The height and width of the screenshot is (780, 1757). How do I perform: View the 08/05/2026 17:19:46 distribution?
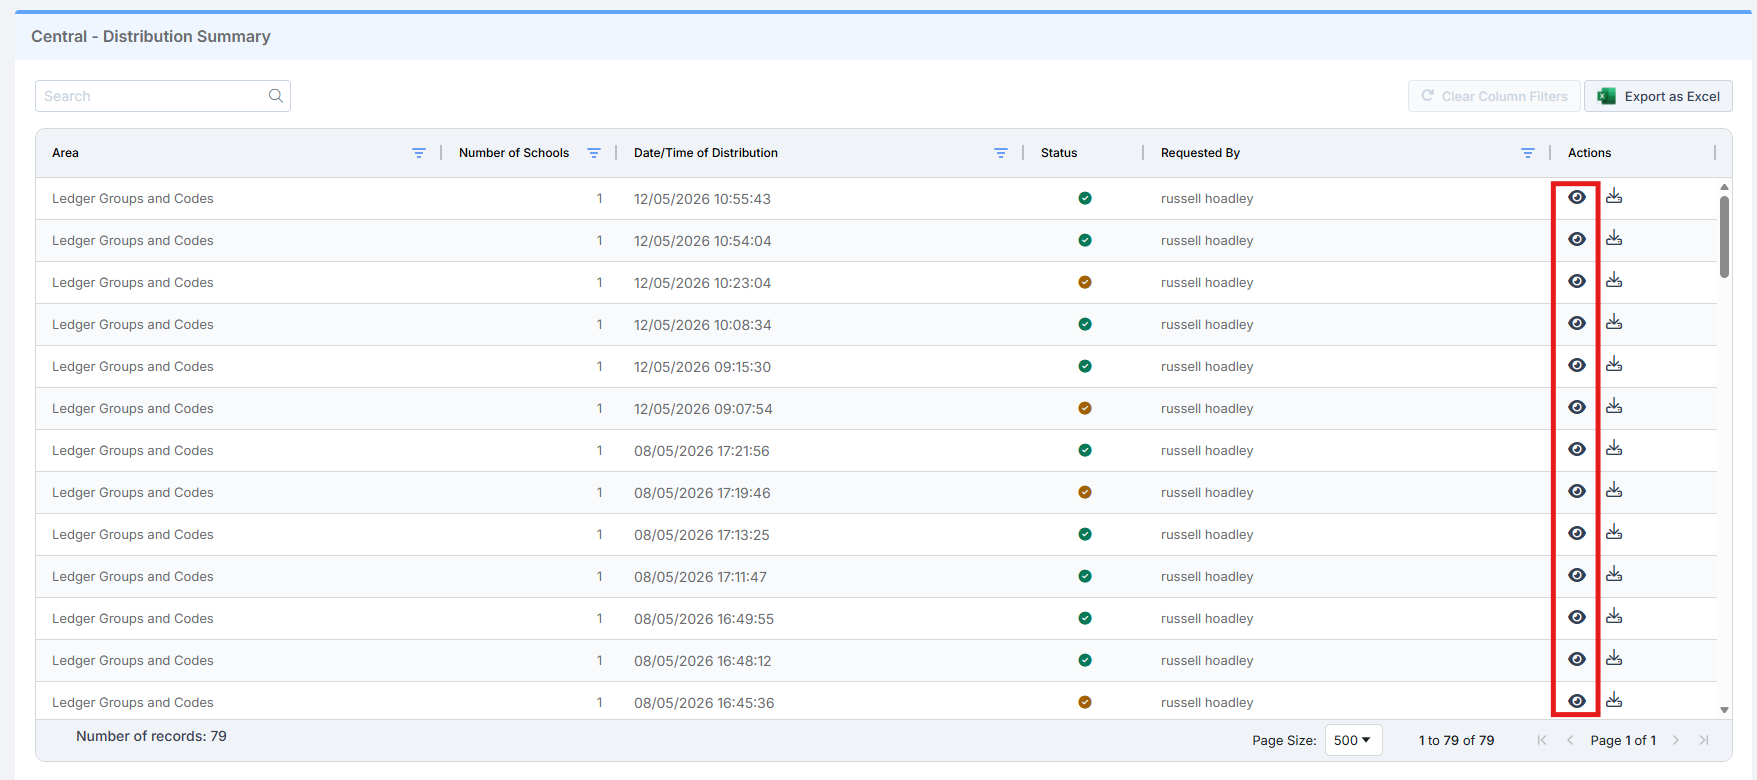point(1577,491)
